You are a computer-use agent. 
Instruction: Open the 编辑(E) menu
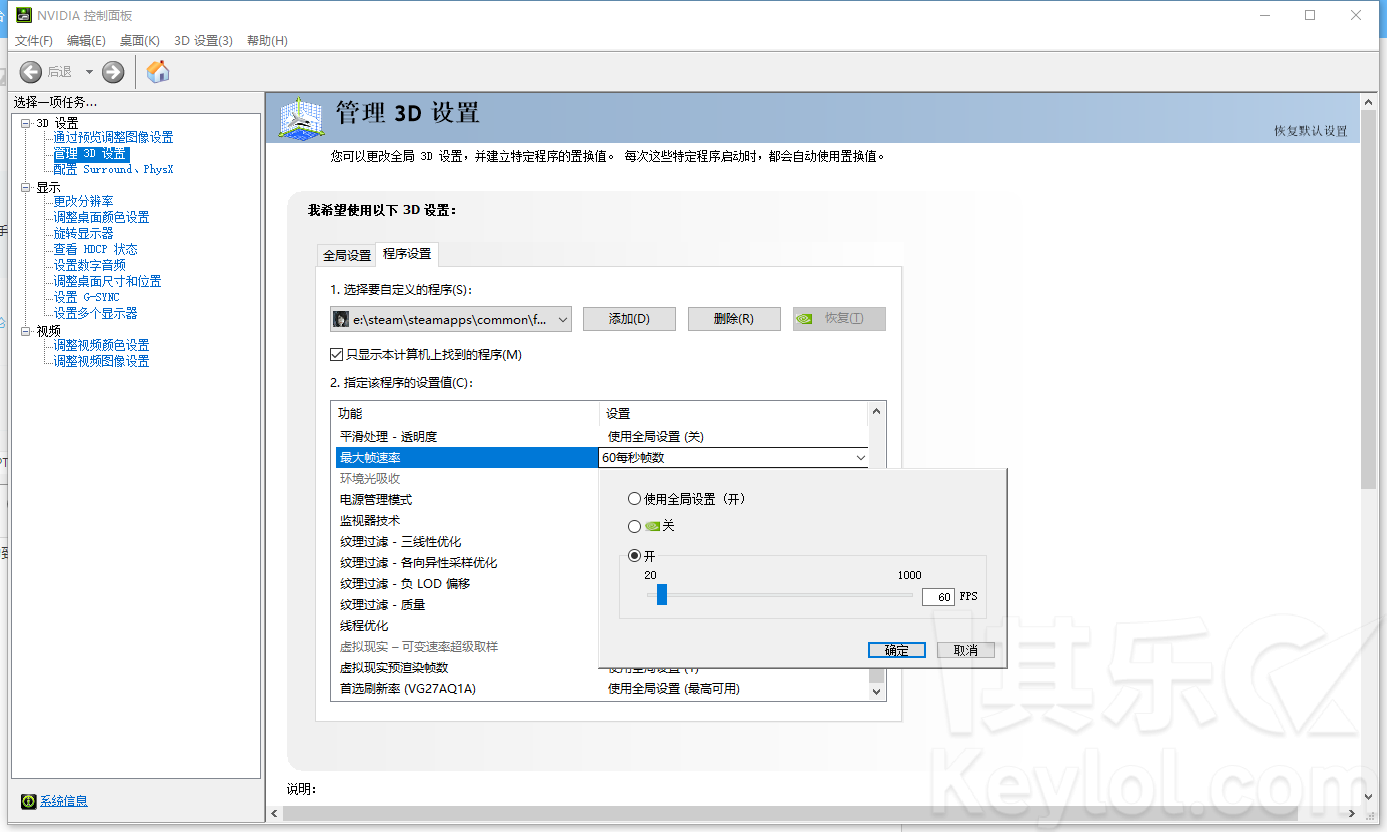(x=86, y=40)
